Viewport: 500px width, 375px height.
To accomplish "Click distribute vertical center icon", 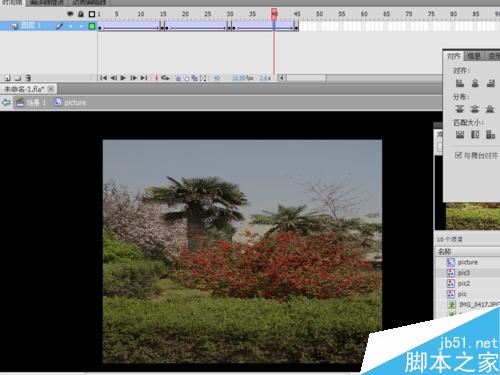I will click(475, 109).
